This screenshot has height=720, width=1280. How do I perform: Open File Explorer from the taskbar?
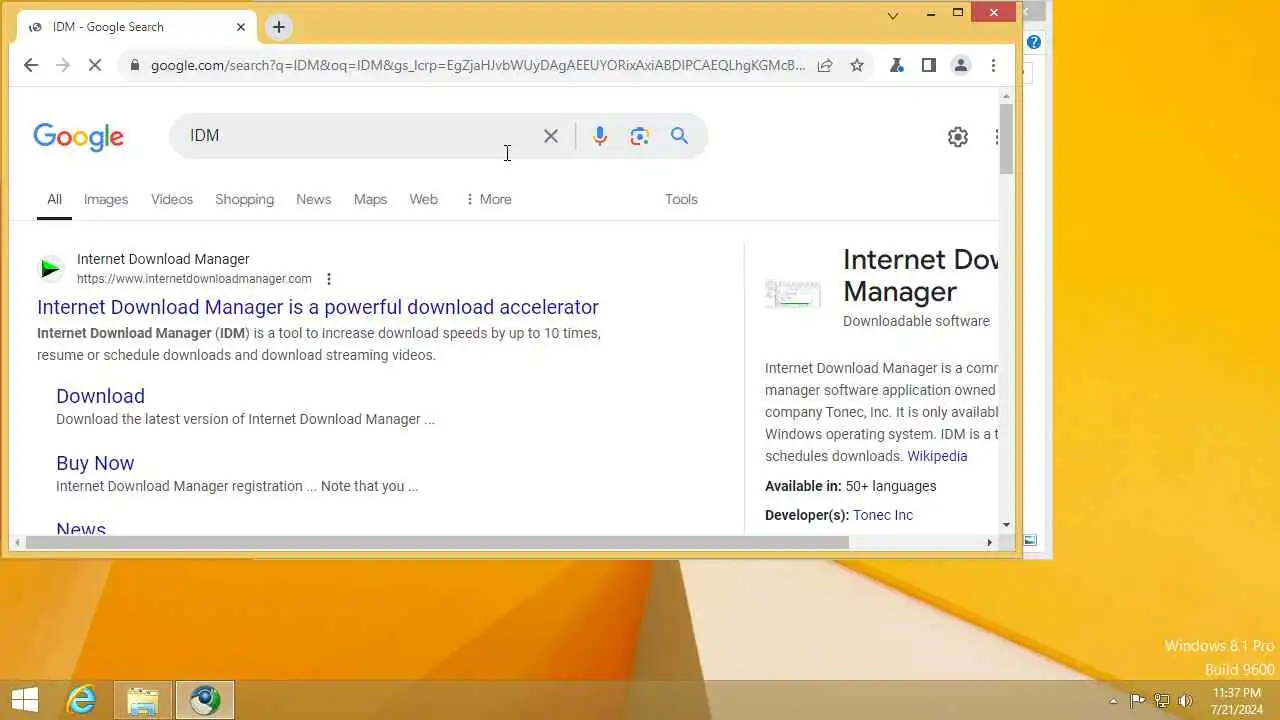click(143, 700)
